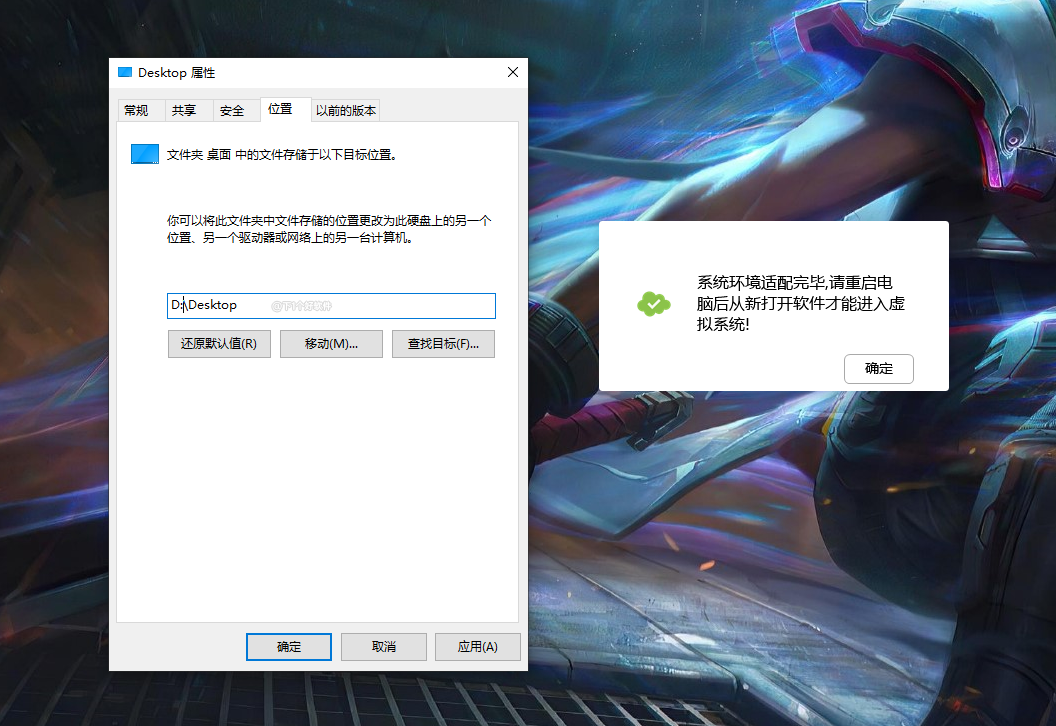Viewport: 1056px width, 726px height.
Task: Cancel the Desktop properties dialog with 取消
Action: pos(384,647)
